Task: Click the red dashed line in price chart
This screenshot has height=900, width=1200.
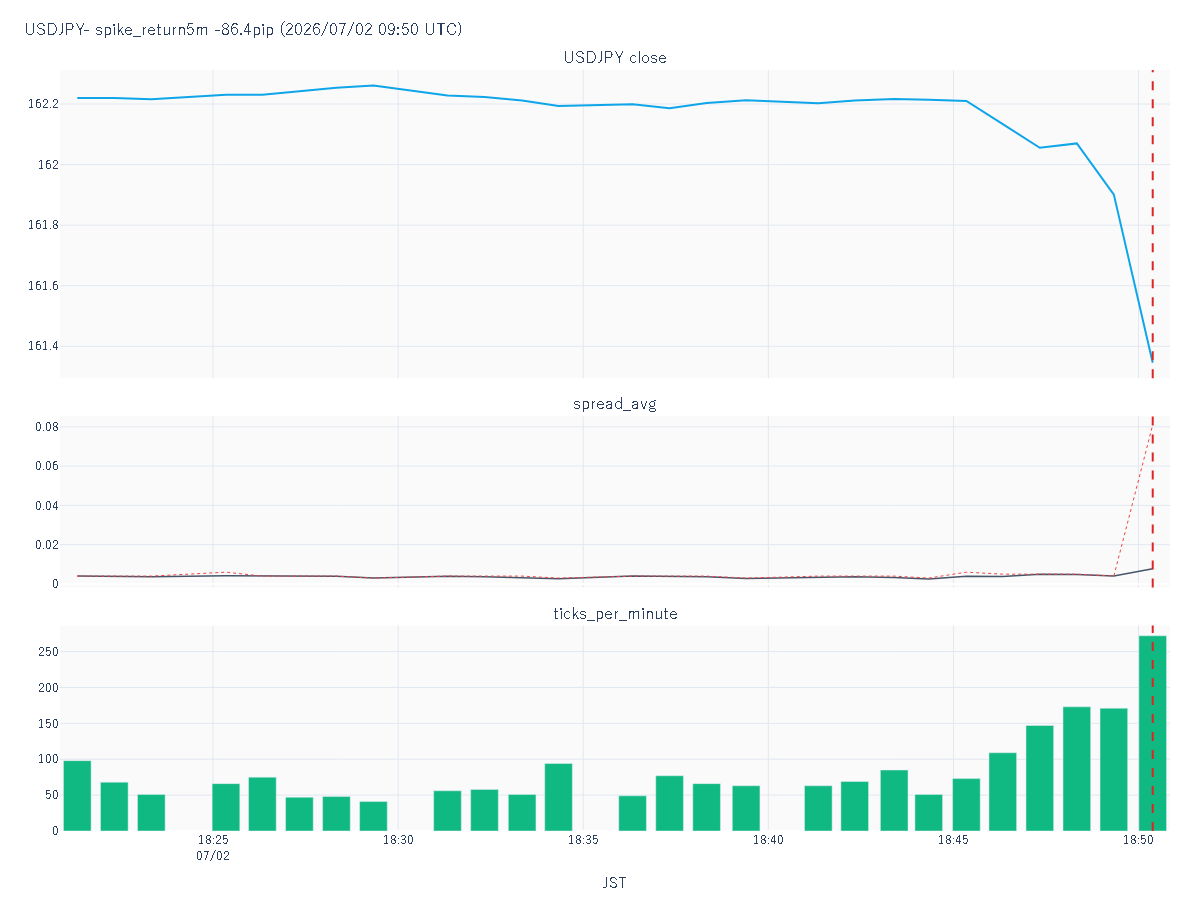Action: coord(1152,224)
